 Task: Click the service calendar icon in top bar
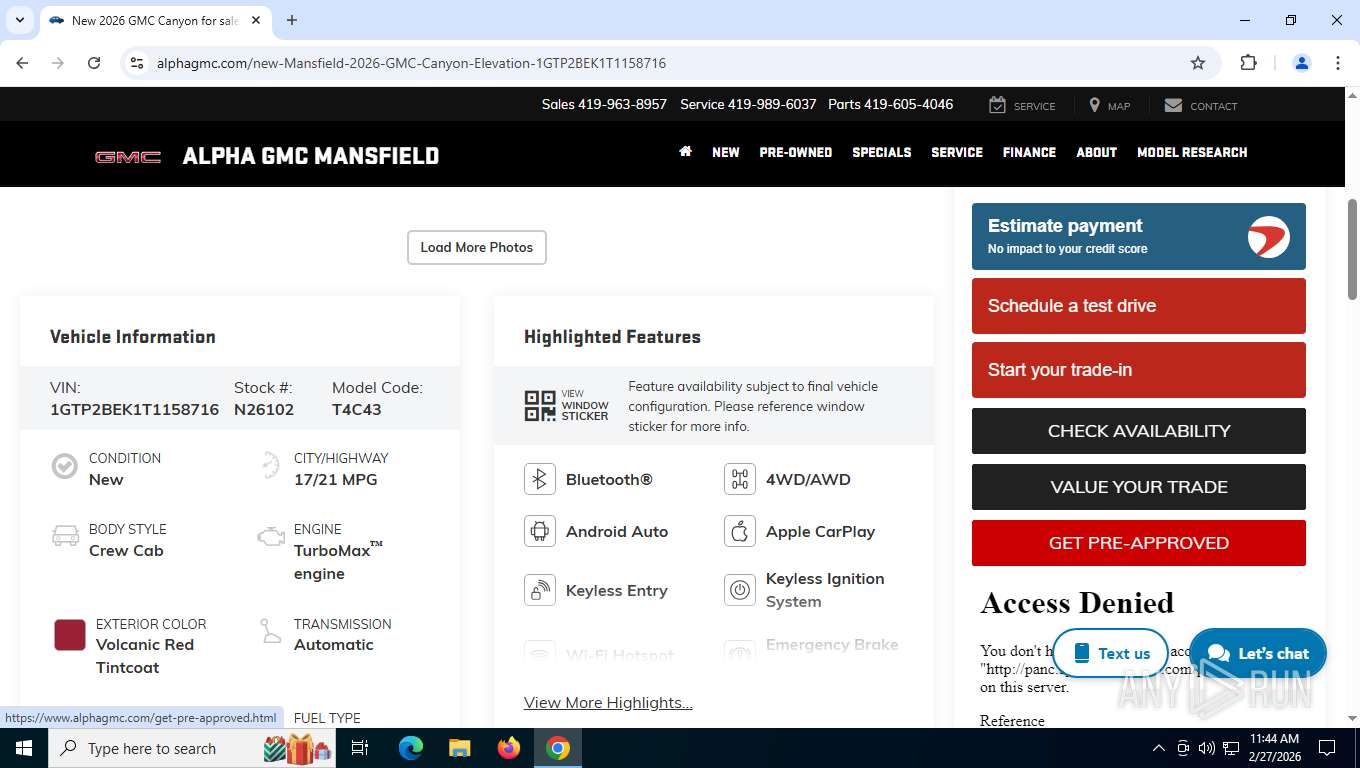pyautogui.click(x=997, y=105)
